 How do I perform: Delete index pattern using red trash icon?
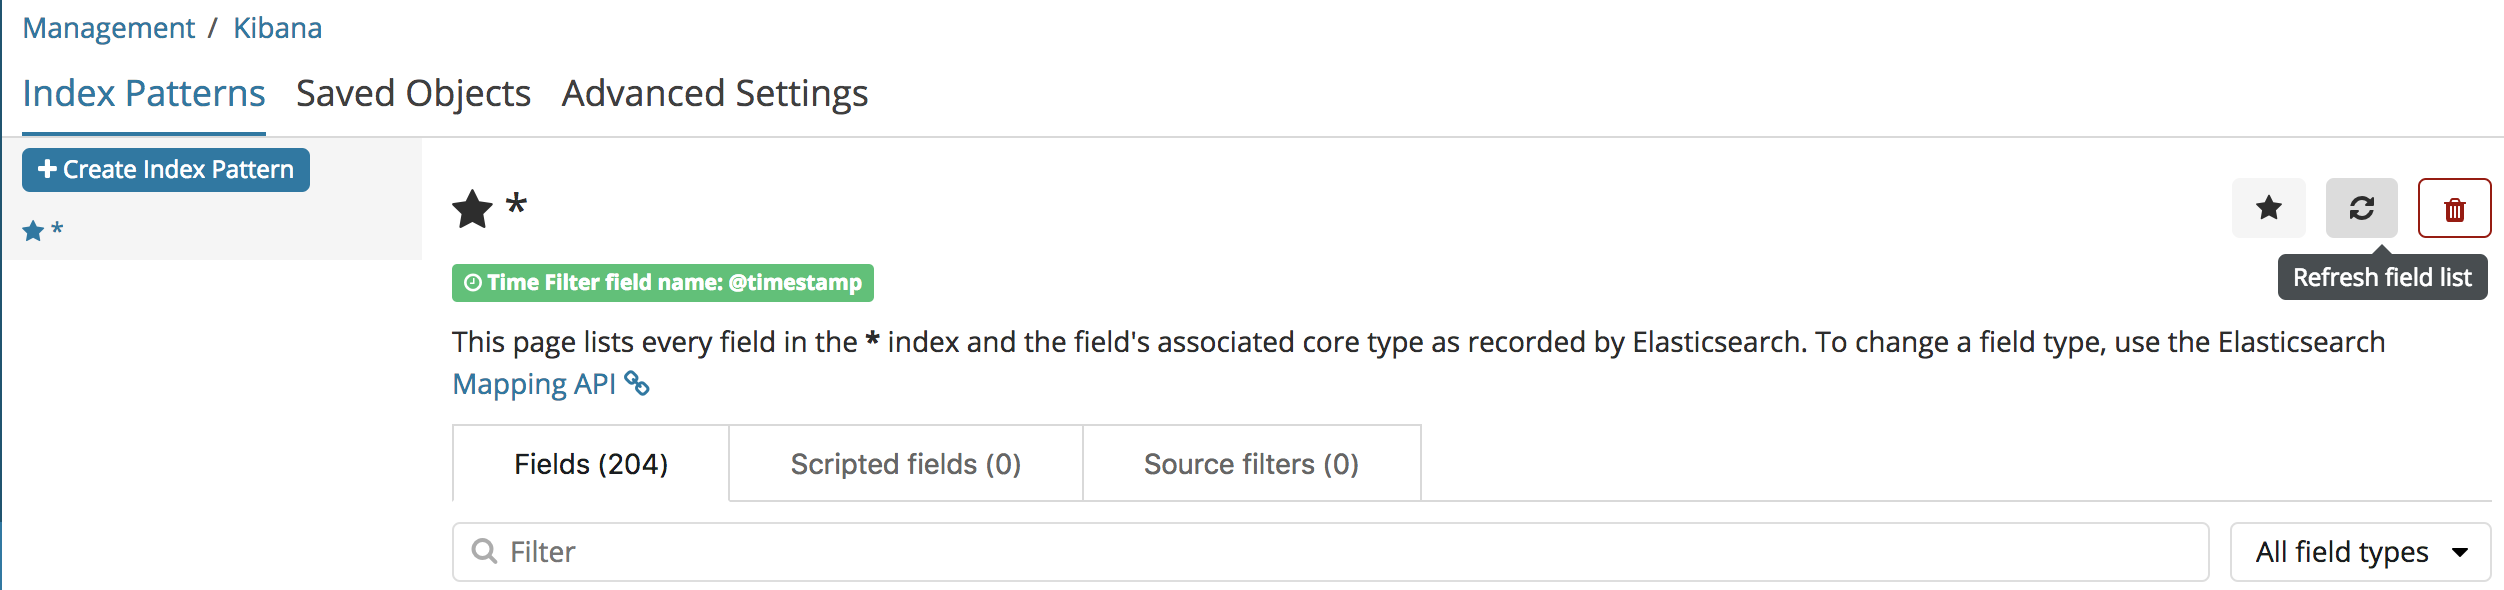pos(2454,208)
